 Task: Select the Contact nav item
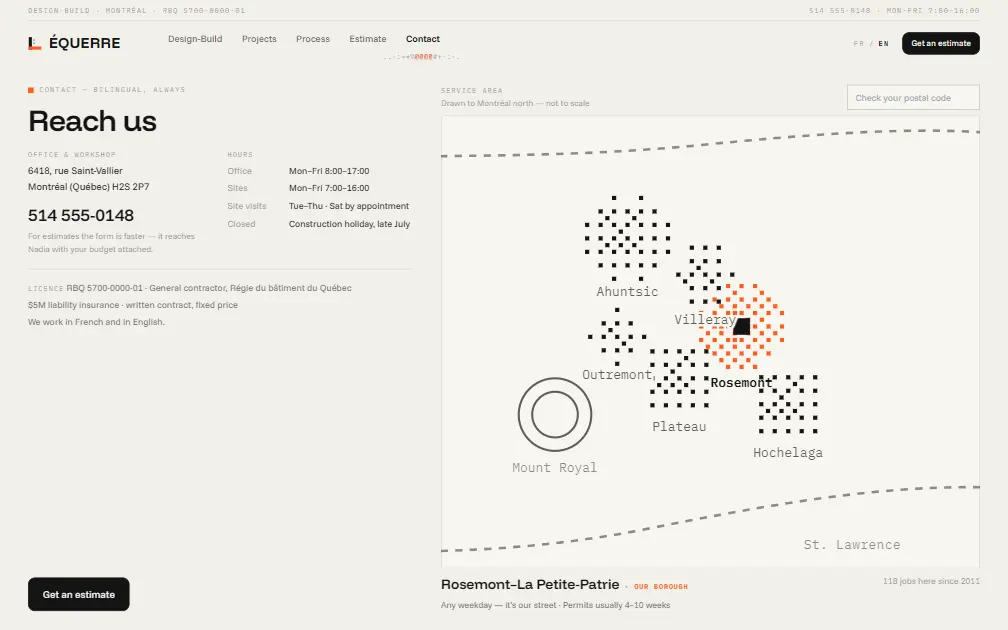coord(423,39)
